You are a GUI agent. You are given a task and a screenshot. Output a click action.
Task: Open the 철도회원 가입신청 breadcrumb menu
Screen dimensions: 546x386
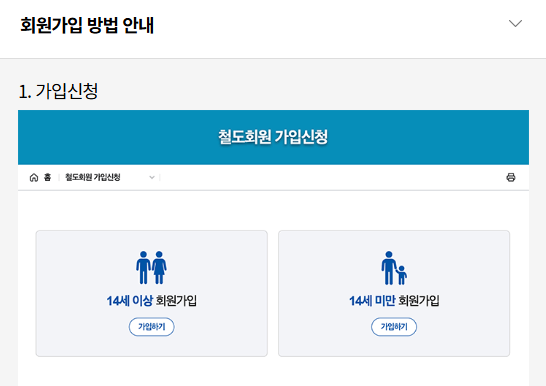[93, 177]
